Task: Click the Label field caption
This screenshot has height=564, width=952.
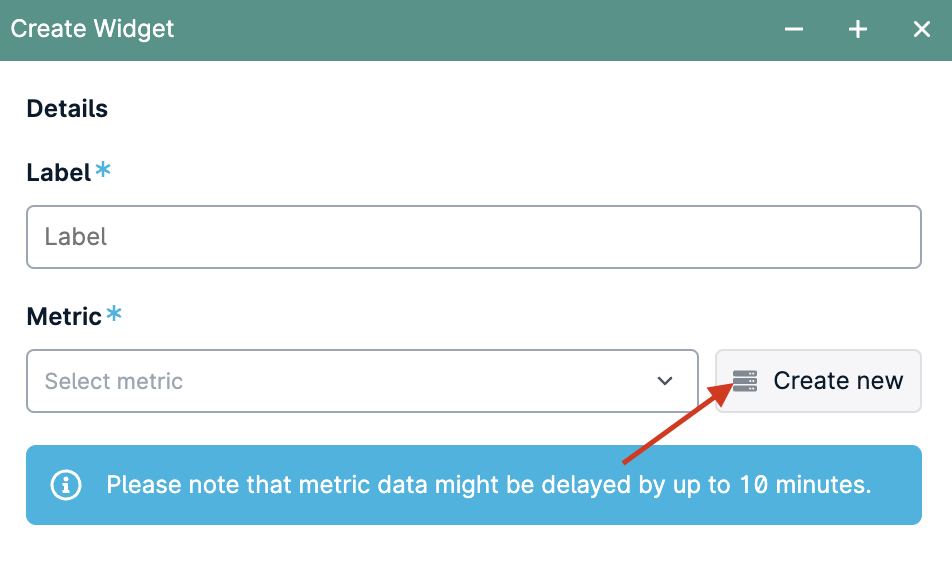Action: tap(59, 172)
